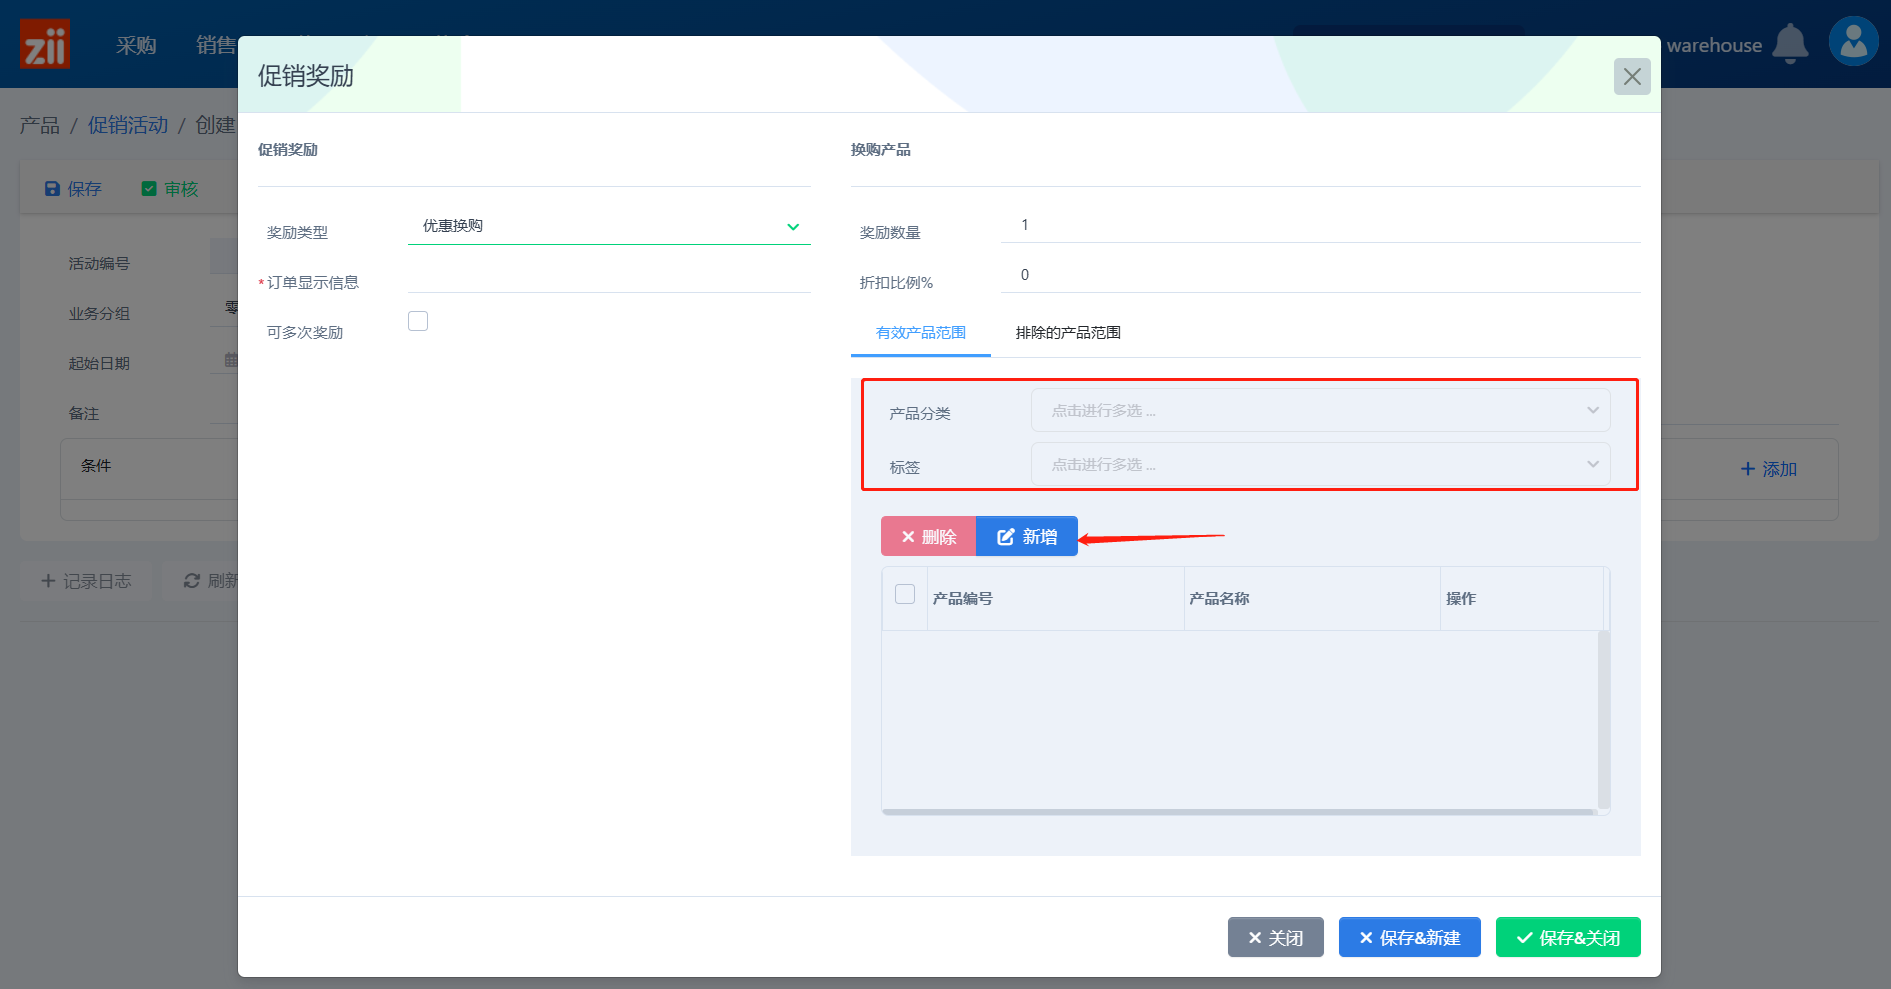Click the grey 关闭 button
Viewport: 1891px width, 989px height.
click(1276, 937)
